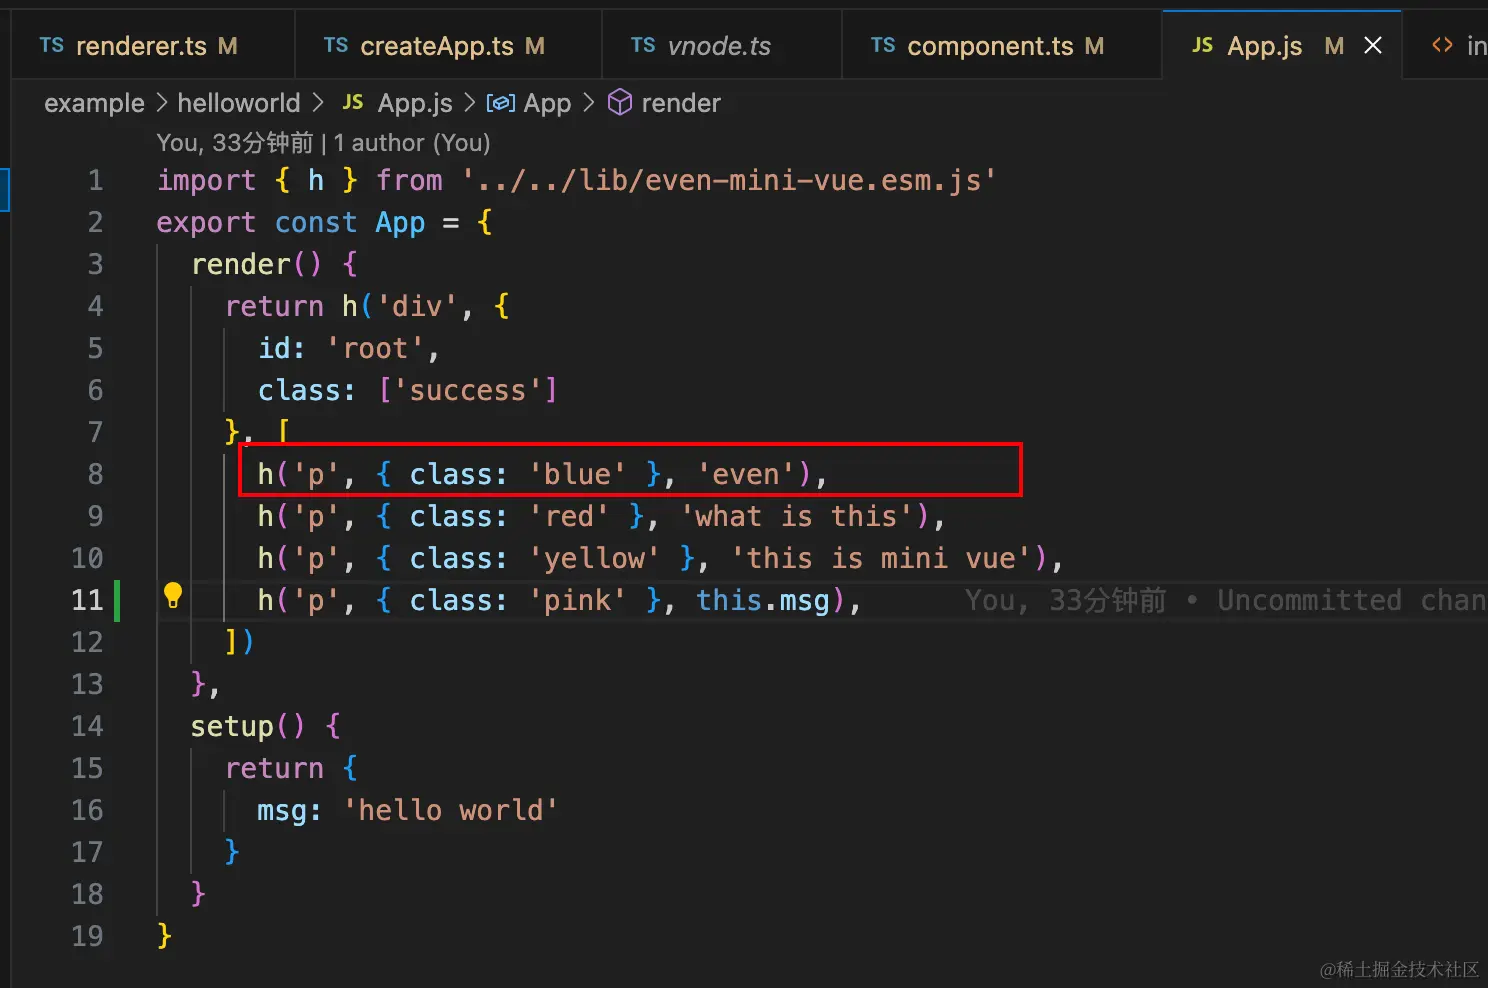This screenshot has width=1488, height=988.
Task: Click the 'what is this' string
Action: coord(796,516)
